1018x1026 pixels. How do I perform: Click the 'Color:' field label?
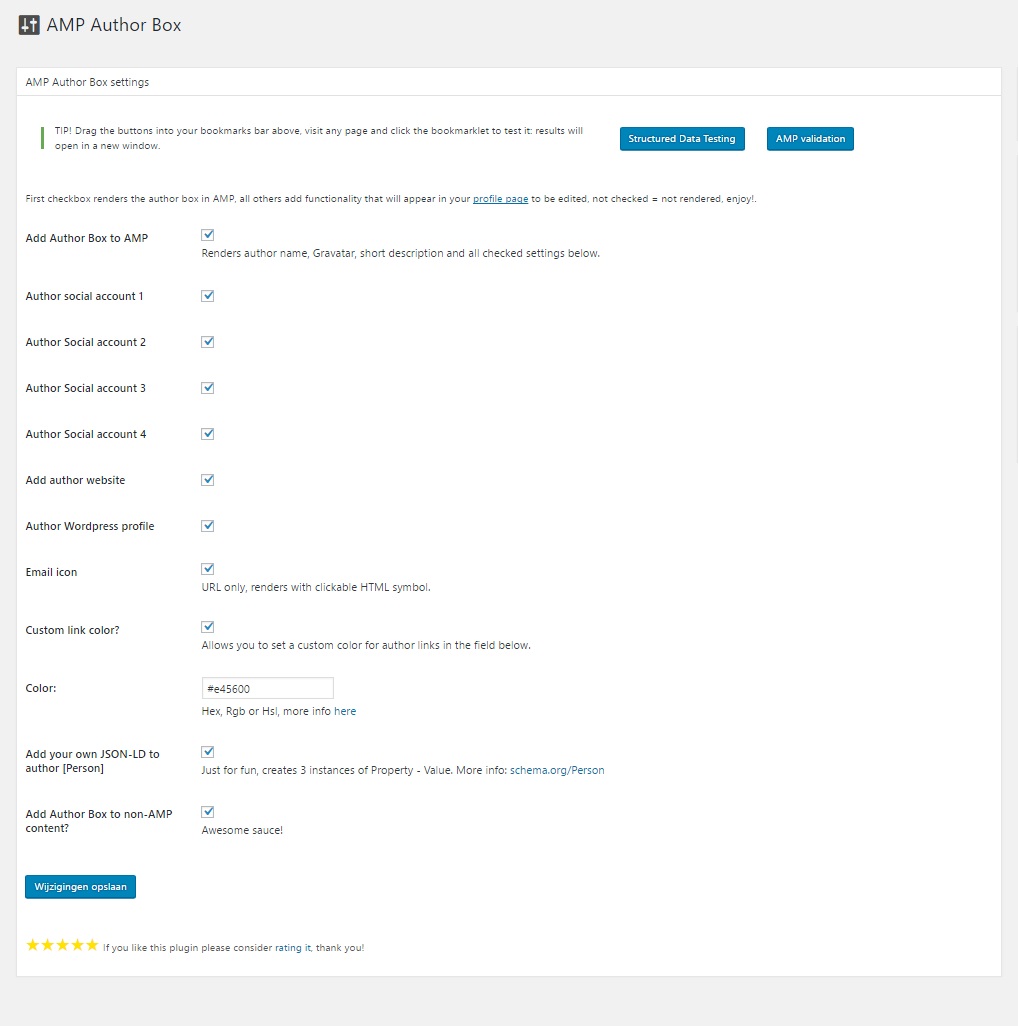[x=41, y=688]
